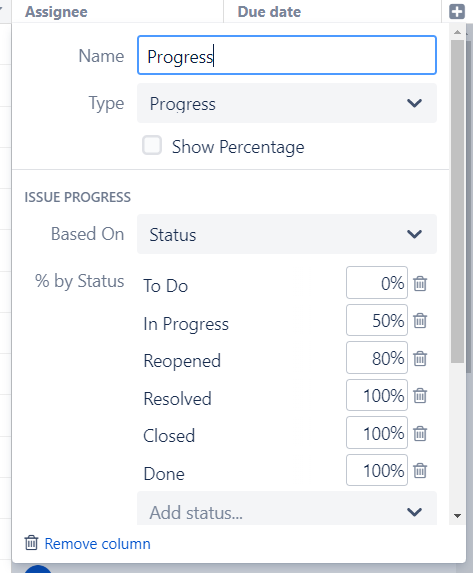Add a new column with plus icon
473x573 pixels.
(457, 11)
